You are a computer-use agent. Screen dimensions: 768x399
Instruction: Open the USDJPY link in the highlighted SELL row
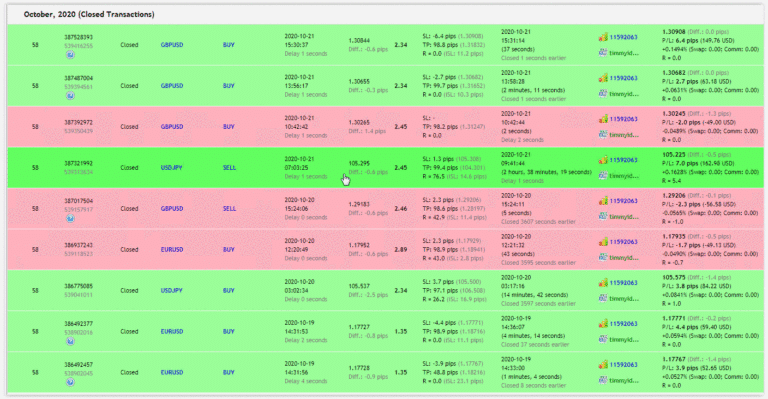[171, 167]
